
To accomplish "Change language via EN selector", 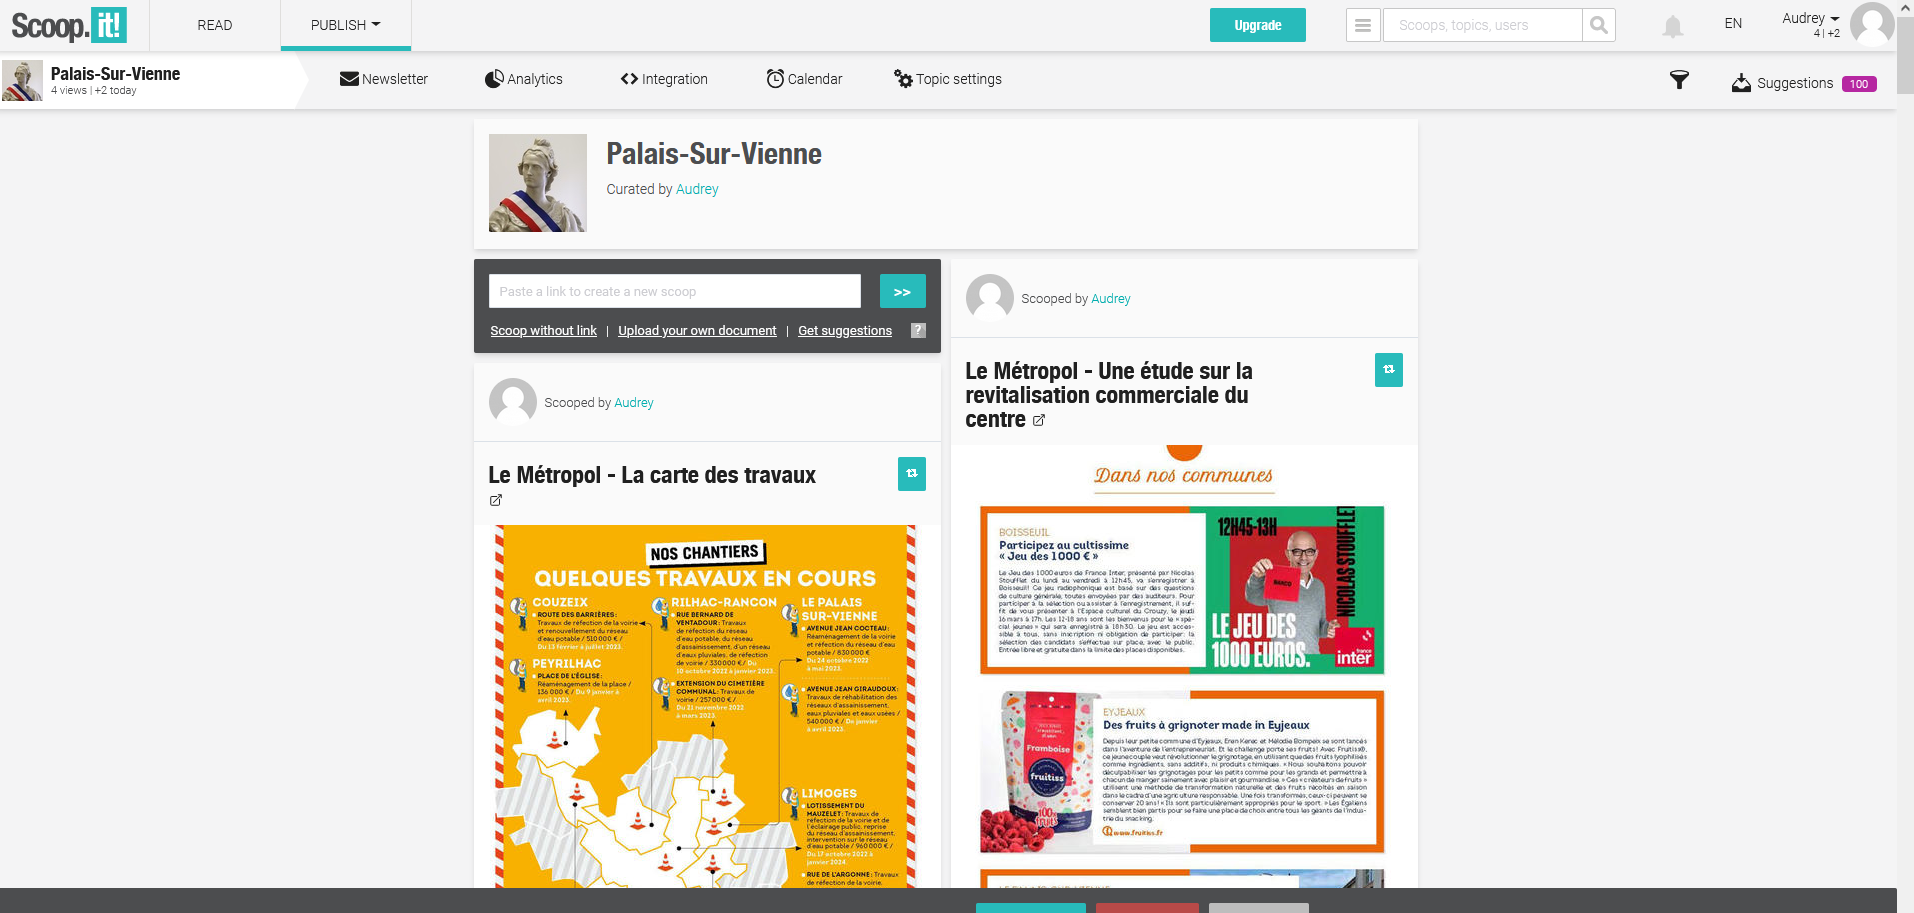I will [x=1733, y=24].
